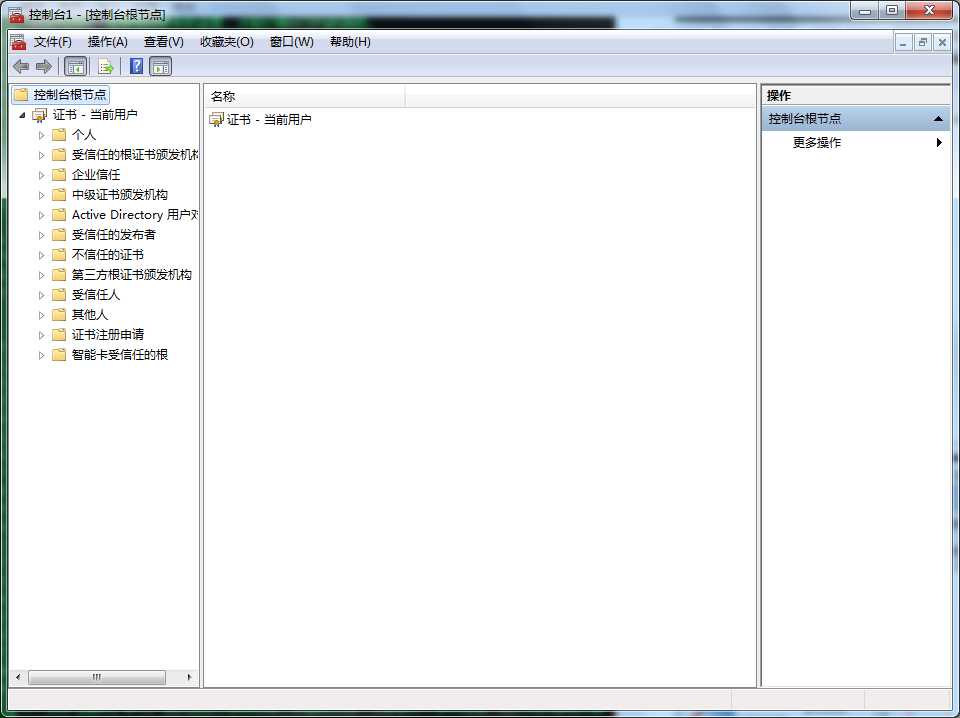
Task: Open the 帮助(H) menu
Action: tap(350, 42)
